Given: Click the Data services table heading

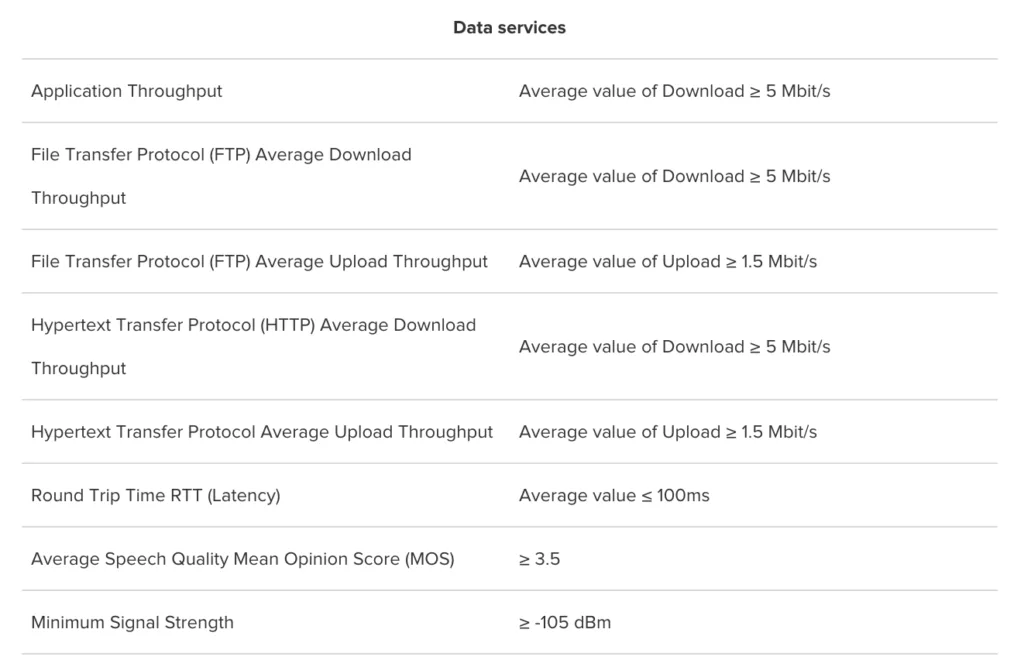Looking at the screenshot, I should click(x=509, y=27).
